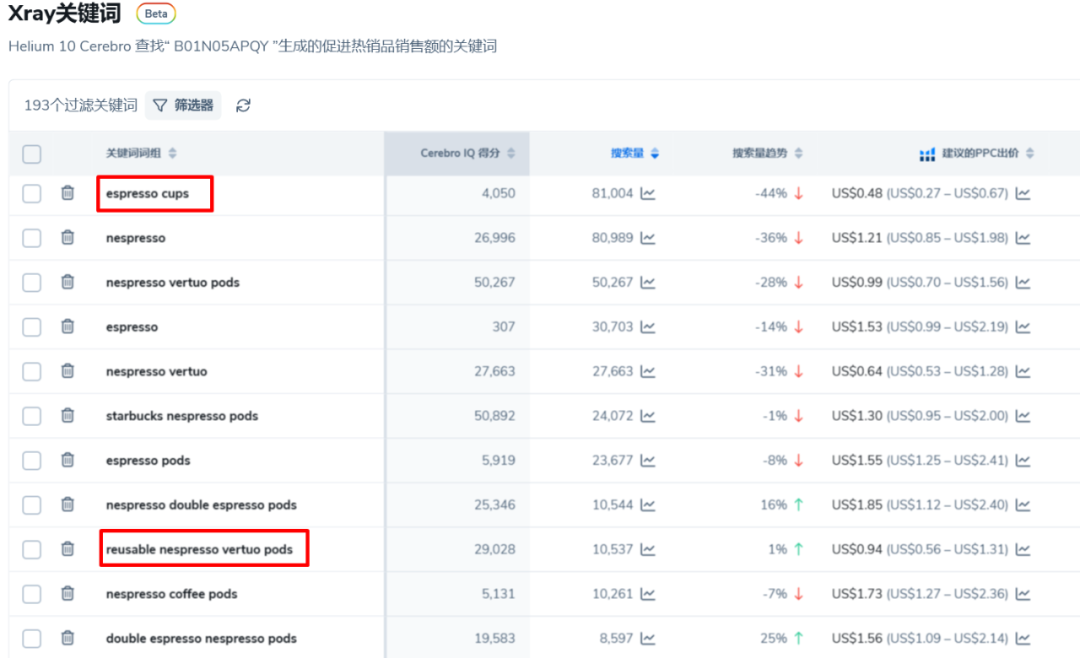Click the Beta badge beside Xray title
This screenshot has height=658, width=1080.
click(156, 14)
